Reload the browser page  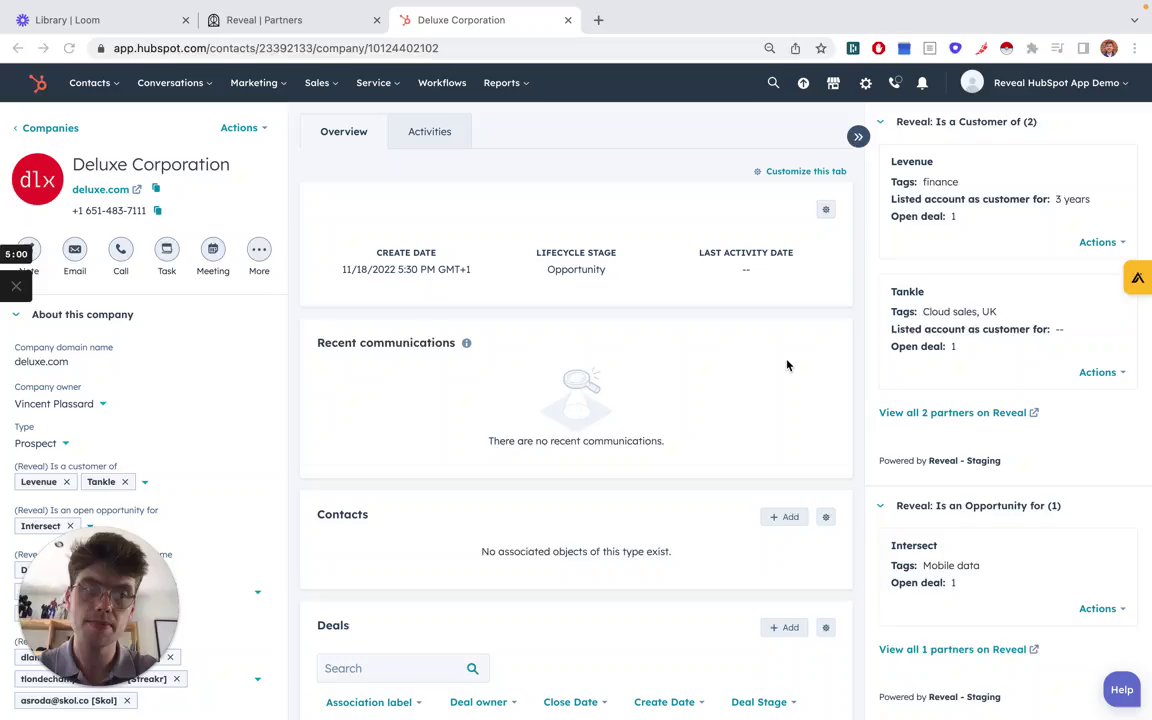pyautogui.click(x=69, y=48)
